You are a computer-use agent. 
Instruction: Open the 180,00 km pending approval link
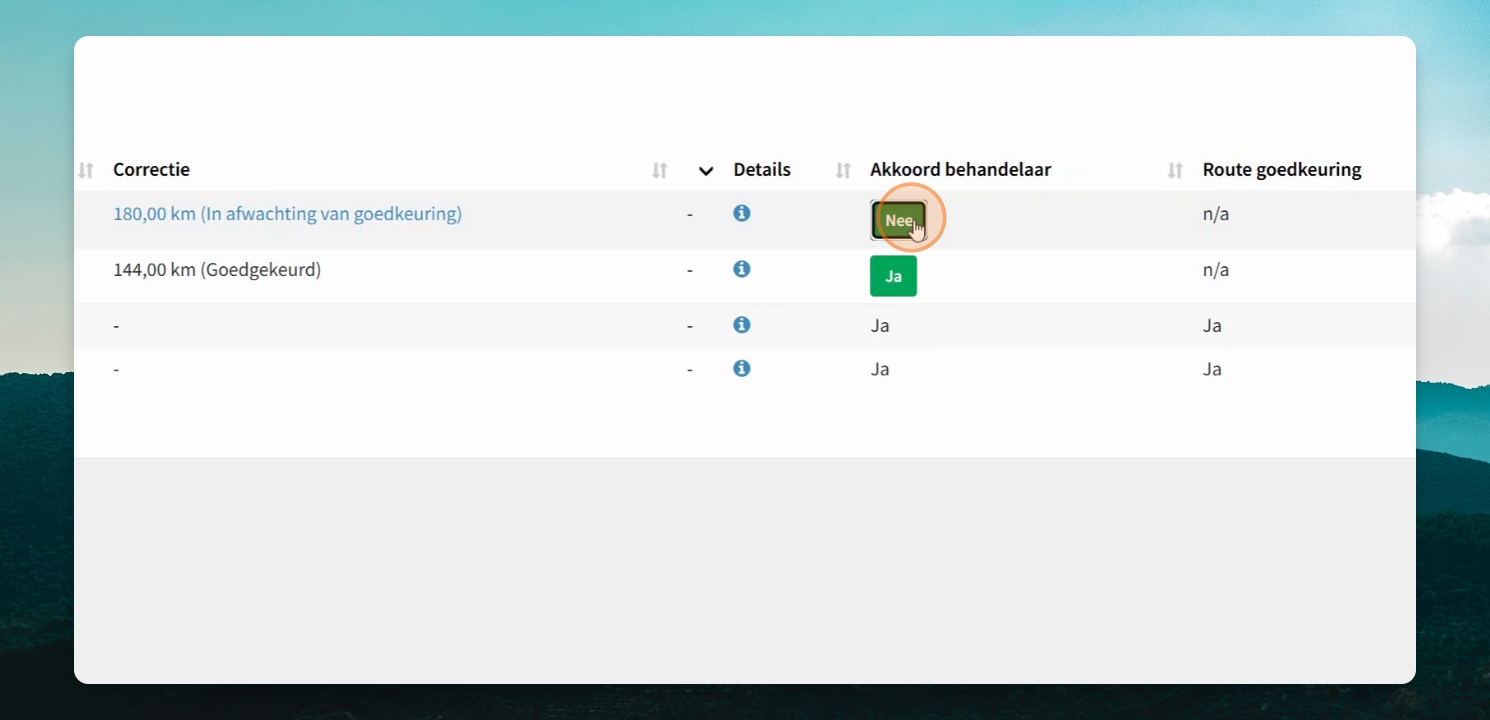pyautogui.click(x=287, y=214)
